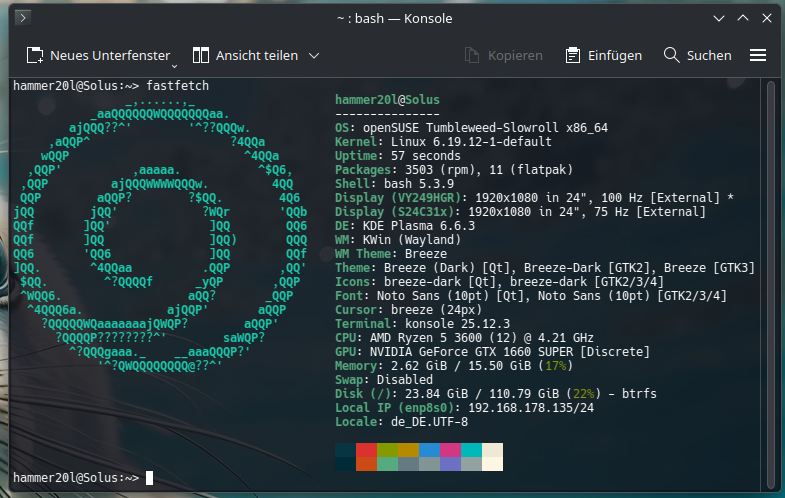Click the cyan color block in fastfetch palette

coord(471,450)
